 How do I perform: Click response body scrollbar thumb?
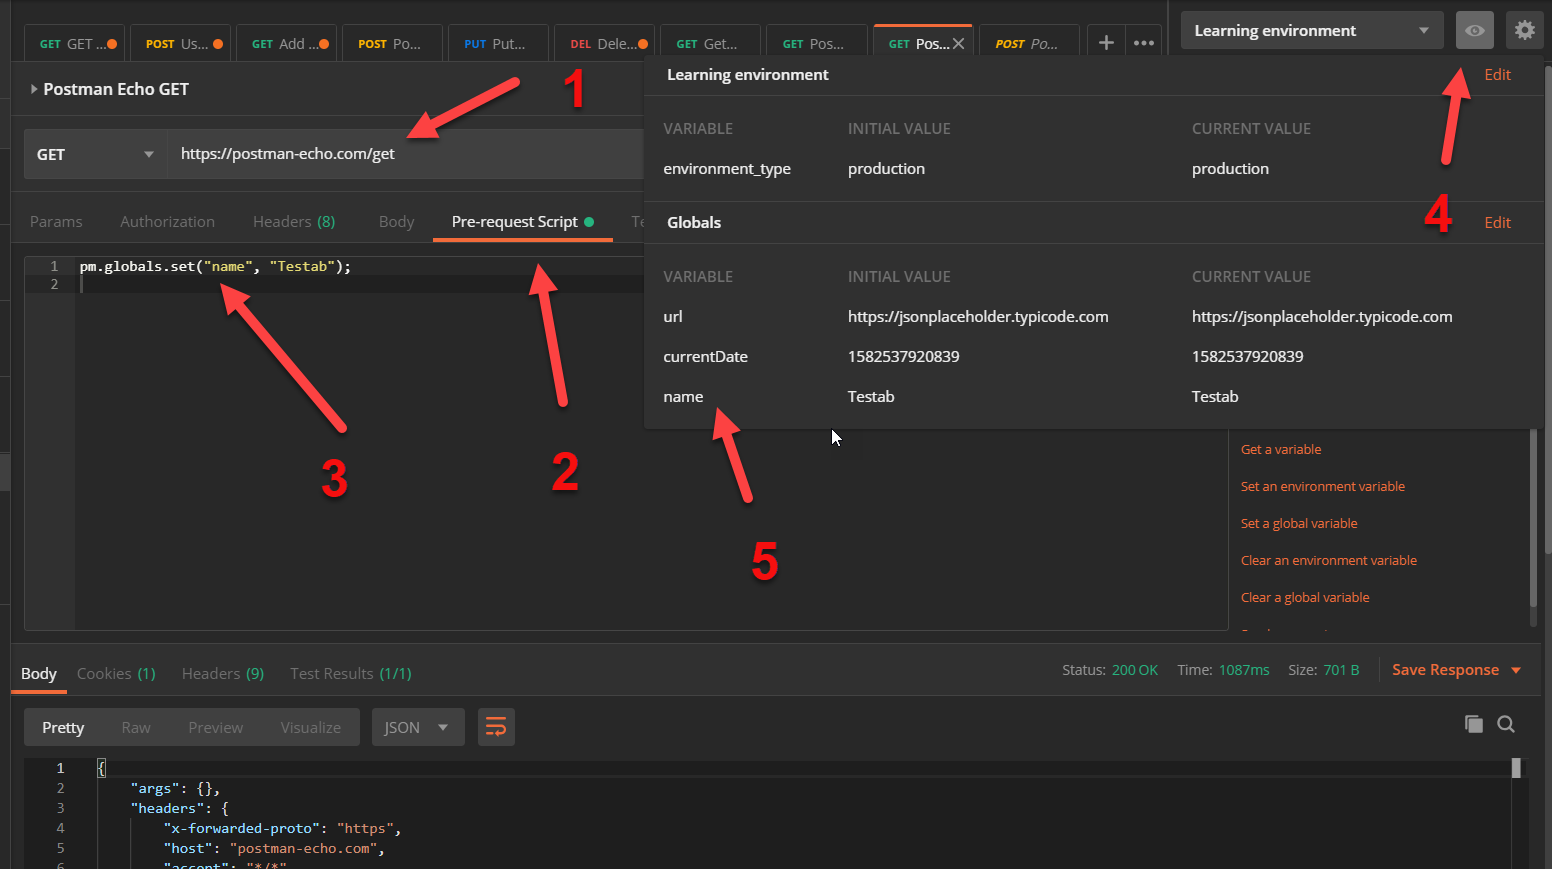click(1516, 767)
